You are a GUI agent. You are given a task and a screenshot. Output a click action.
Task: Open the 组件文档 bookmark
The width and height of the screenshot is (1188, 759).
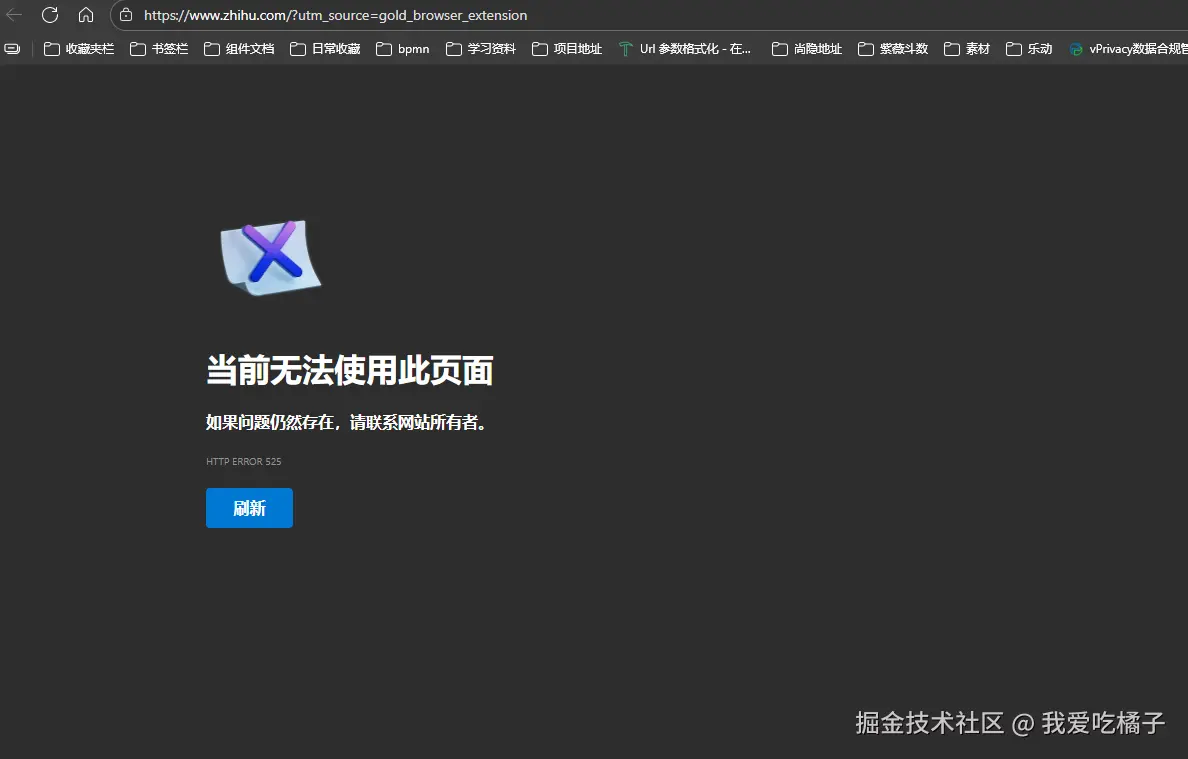tap(239, 48)
